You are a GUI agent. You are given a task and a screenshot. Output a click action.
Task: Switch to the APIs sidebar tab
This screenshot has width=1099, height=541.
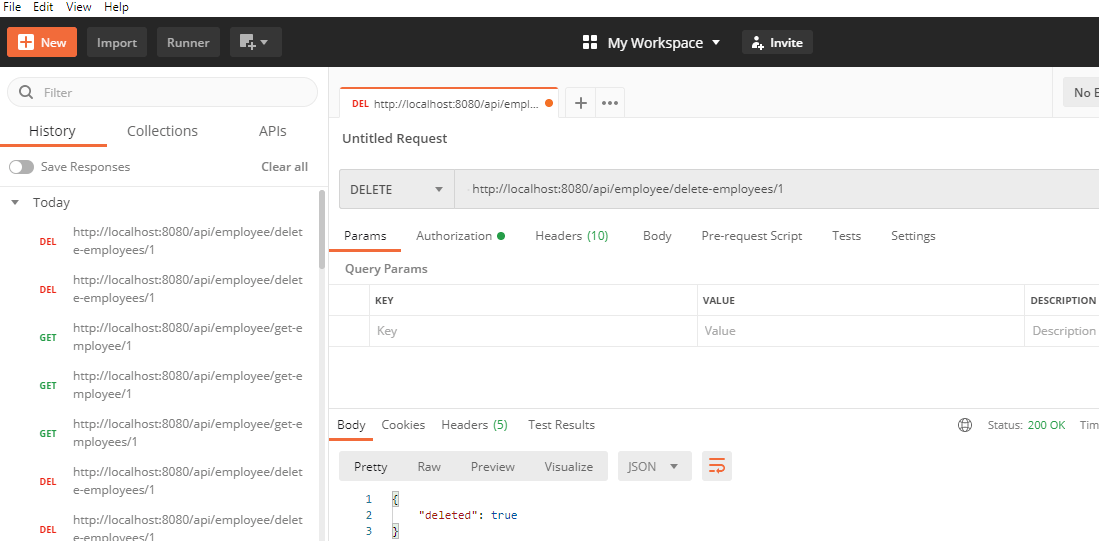click(273, 131)
